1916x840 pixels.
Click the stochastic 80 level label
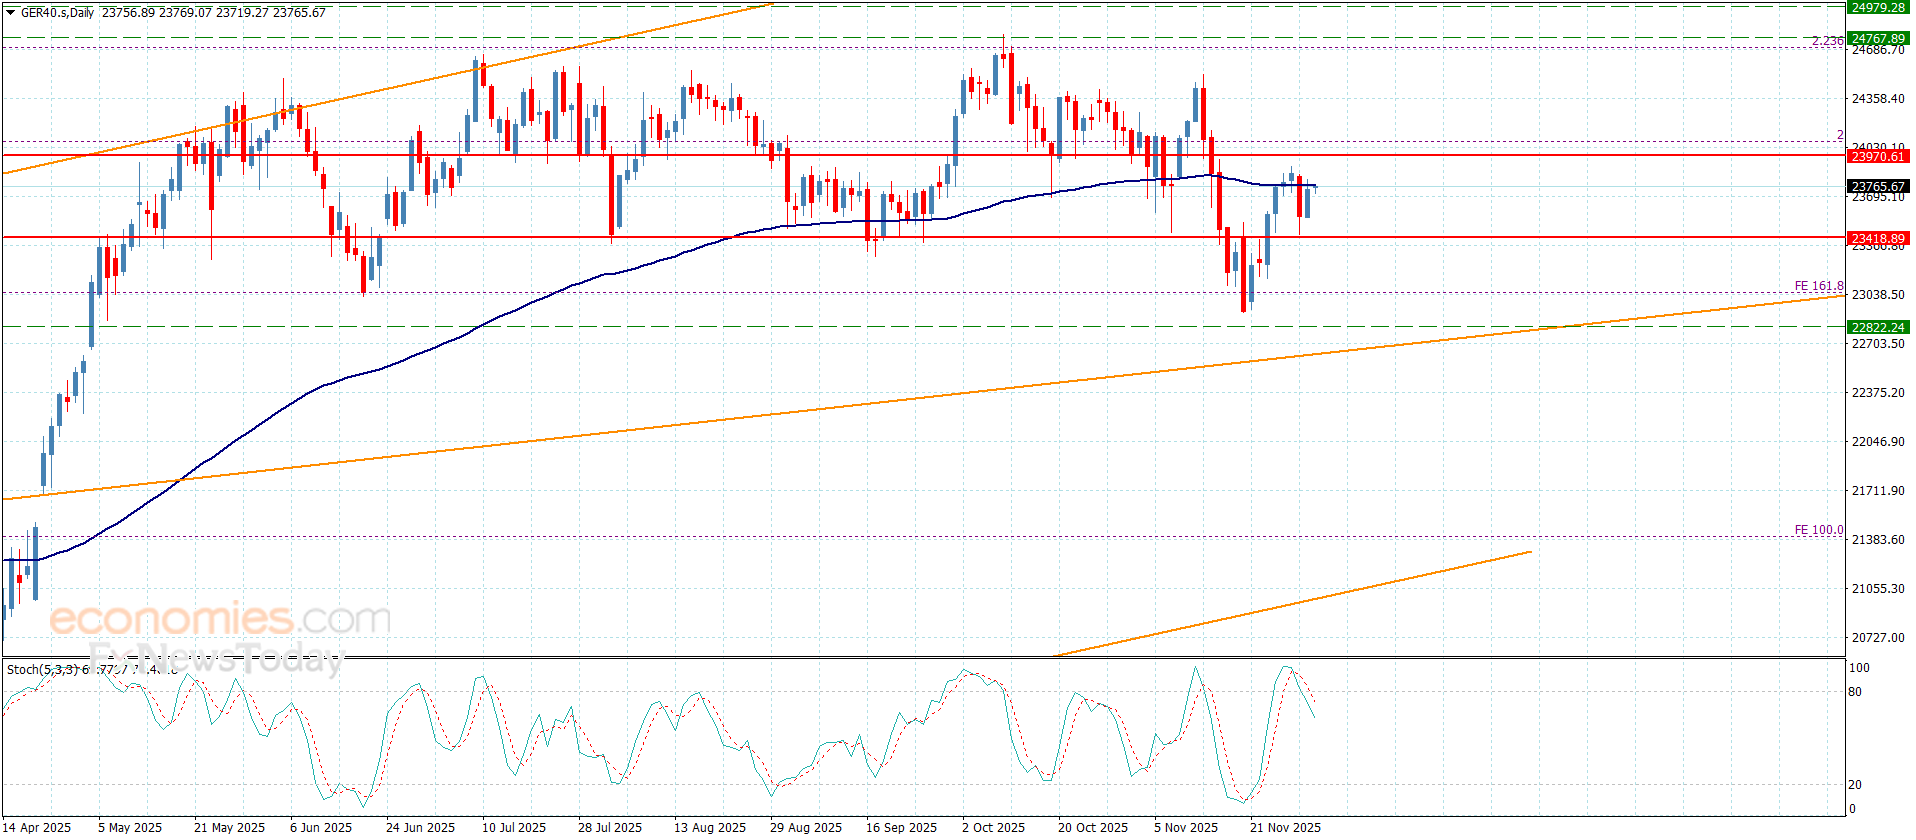tap(1855, 692)
